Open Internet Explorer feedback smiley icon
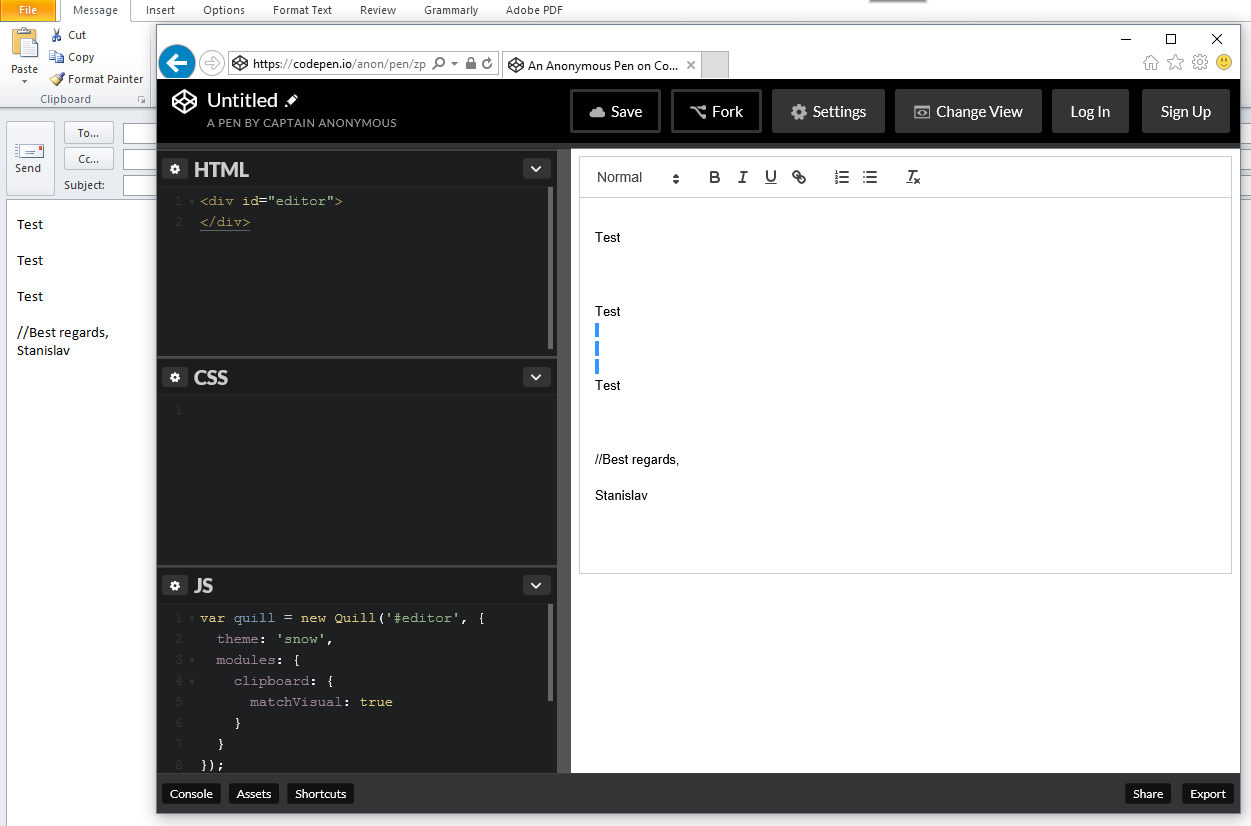The image size is (1251, 826). point(1223,62)
